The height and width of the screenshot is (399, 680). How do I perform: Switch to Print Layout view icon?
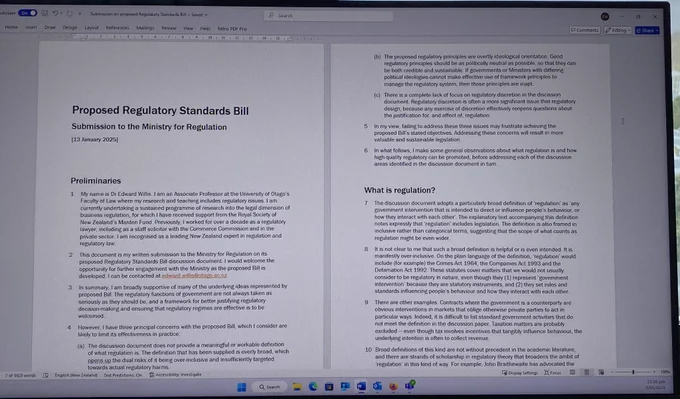pos(587,372)
